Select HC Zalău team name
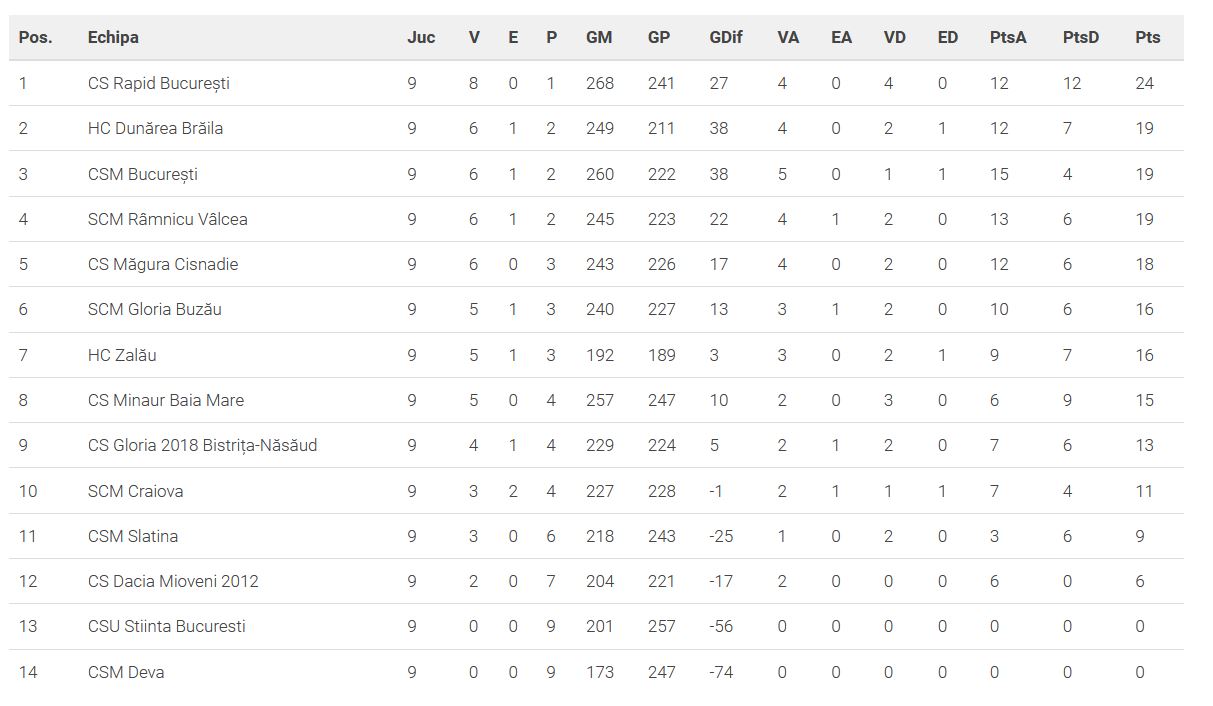 click(x=122, y=355)
